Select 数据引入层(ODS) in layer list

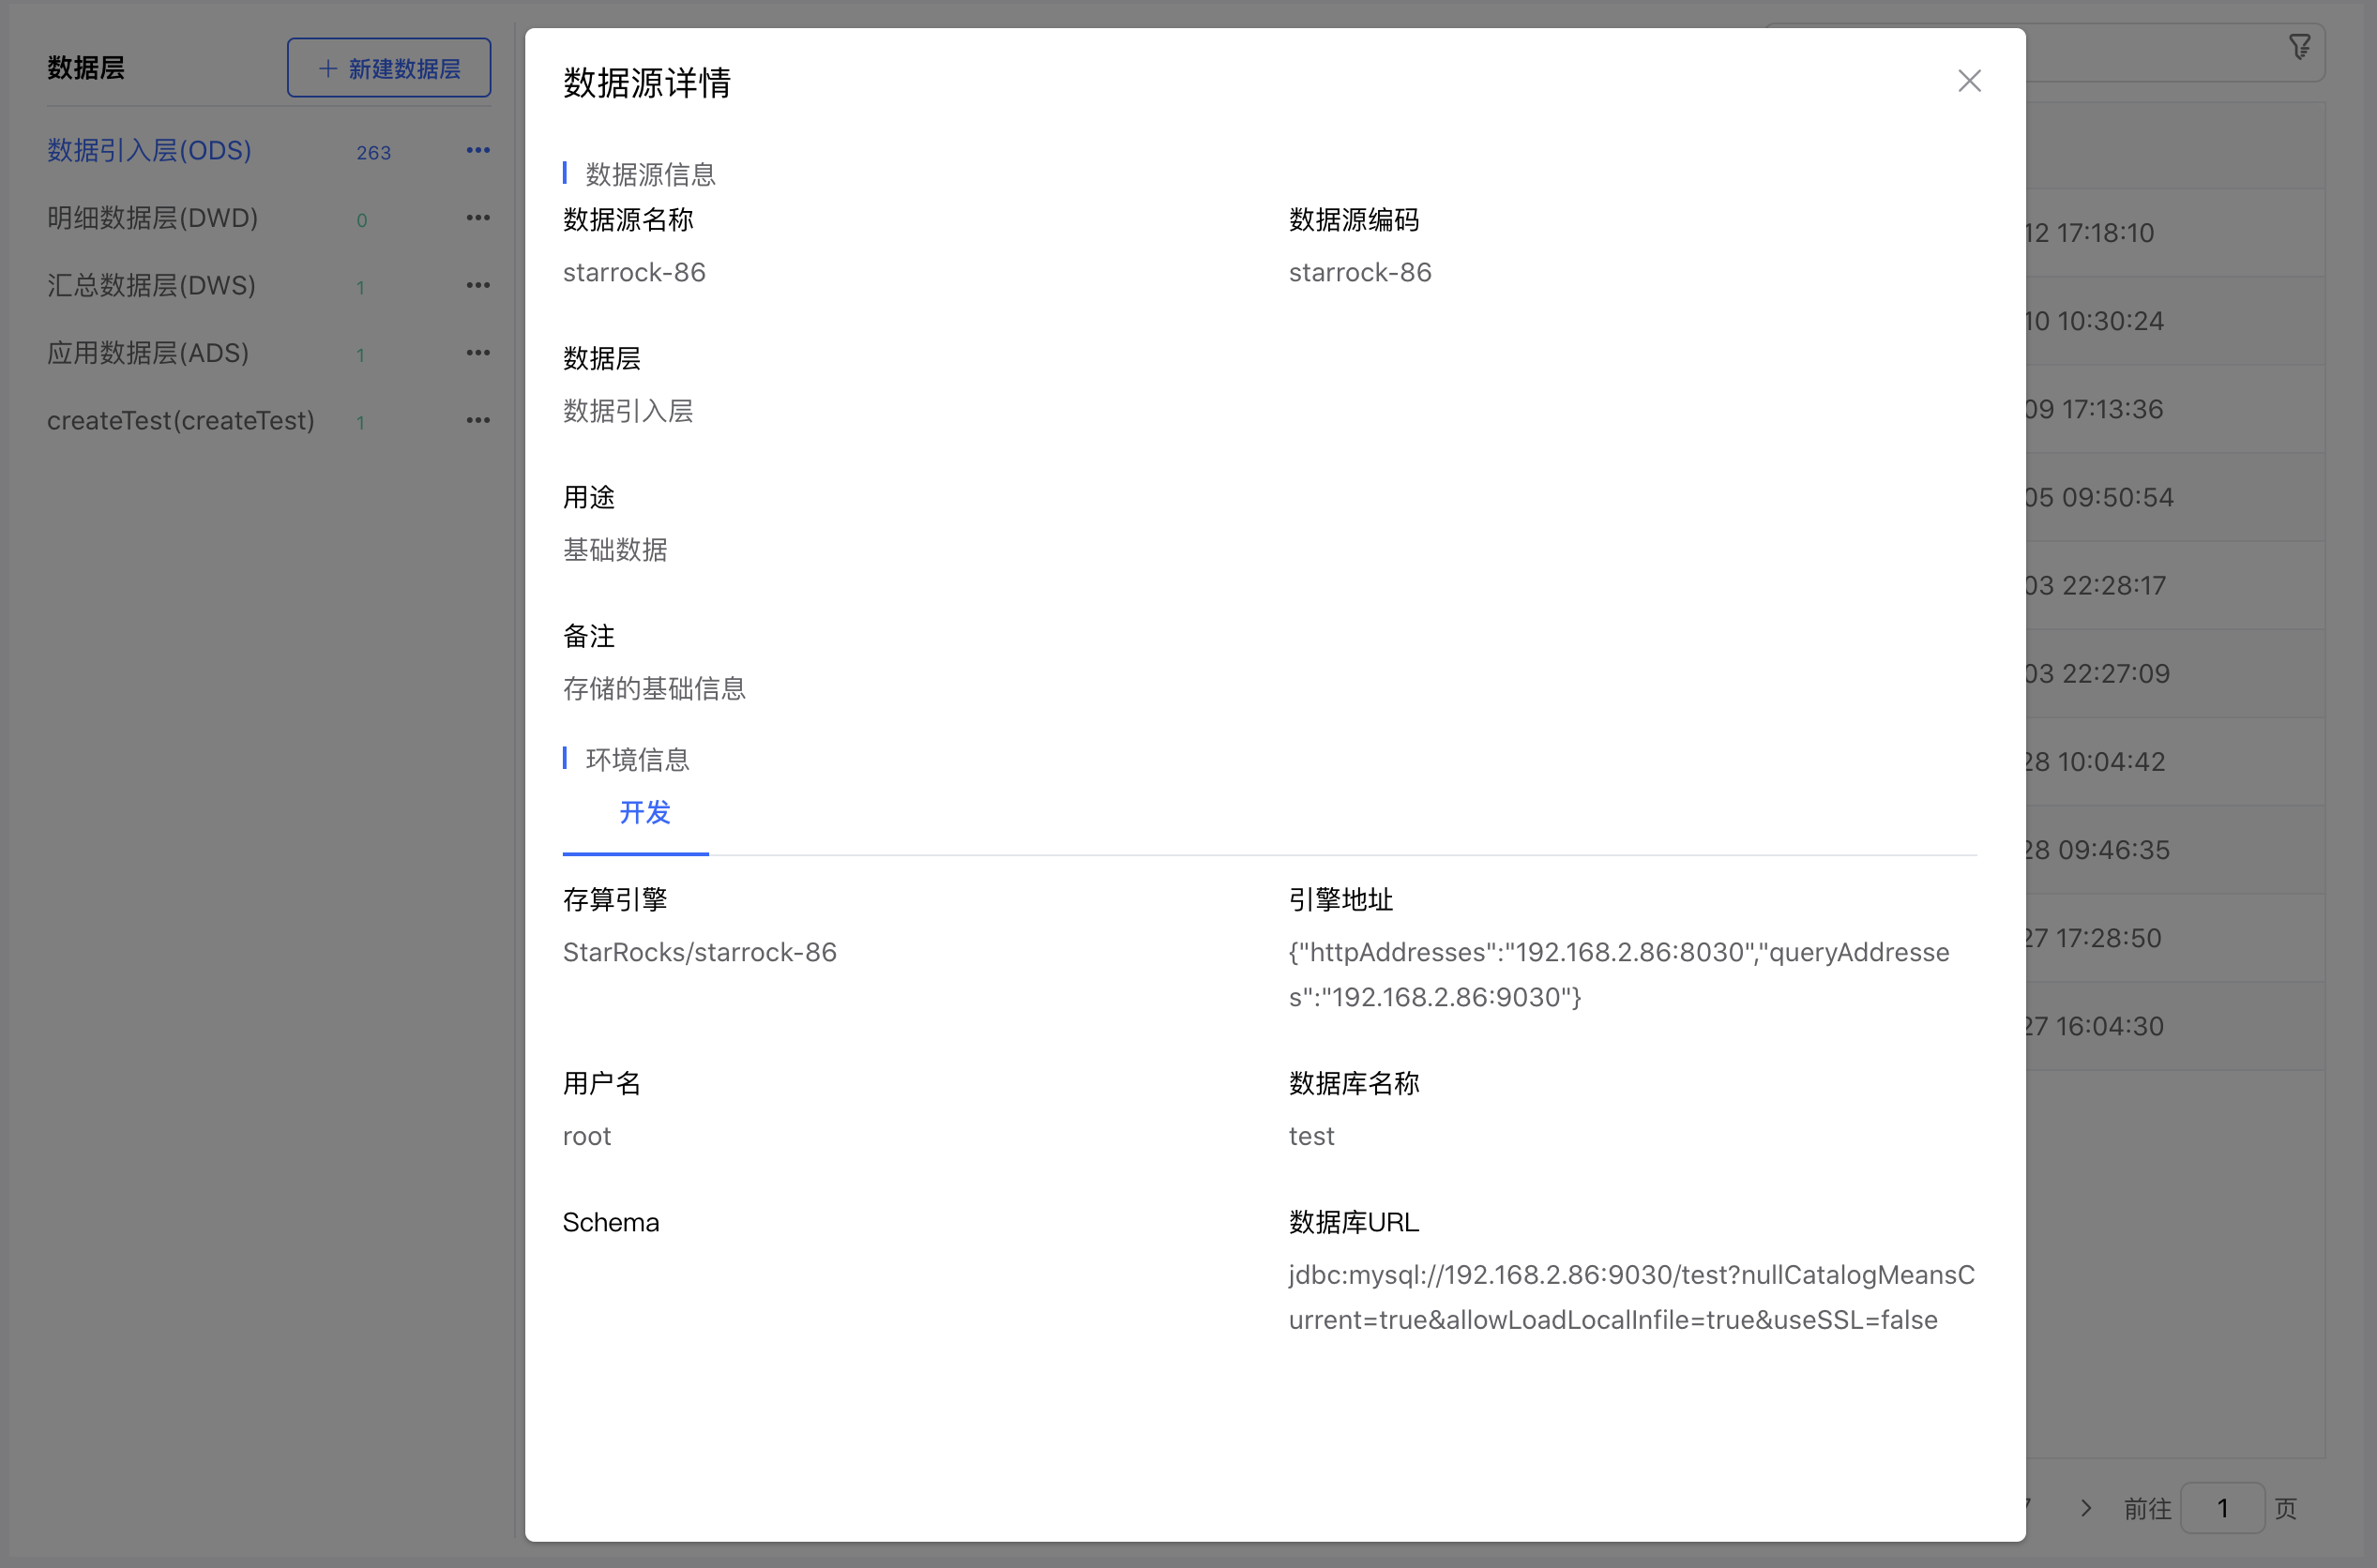pos(149,150)
